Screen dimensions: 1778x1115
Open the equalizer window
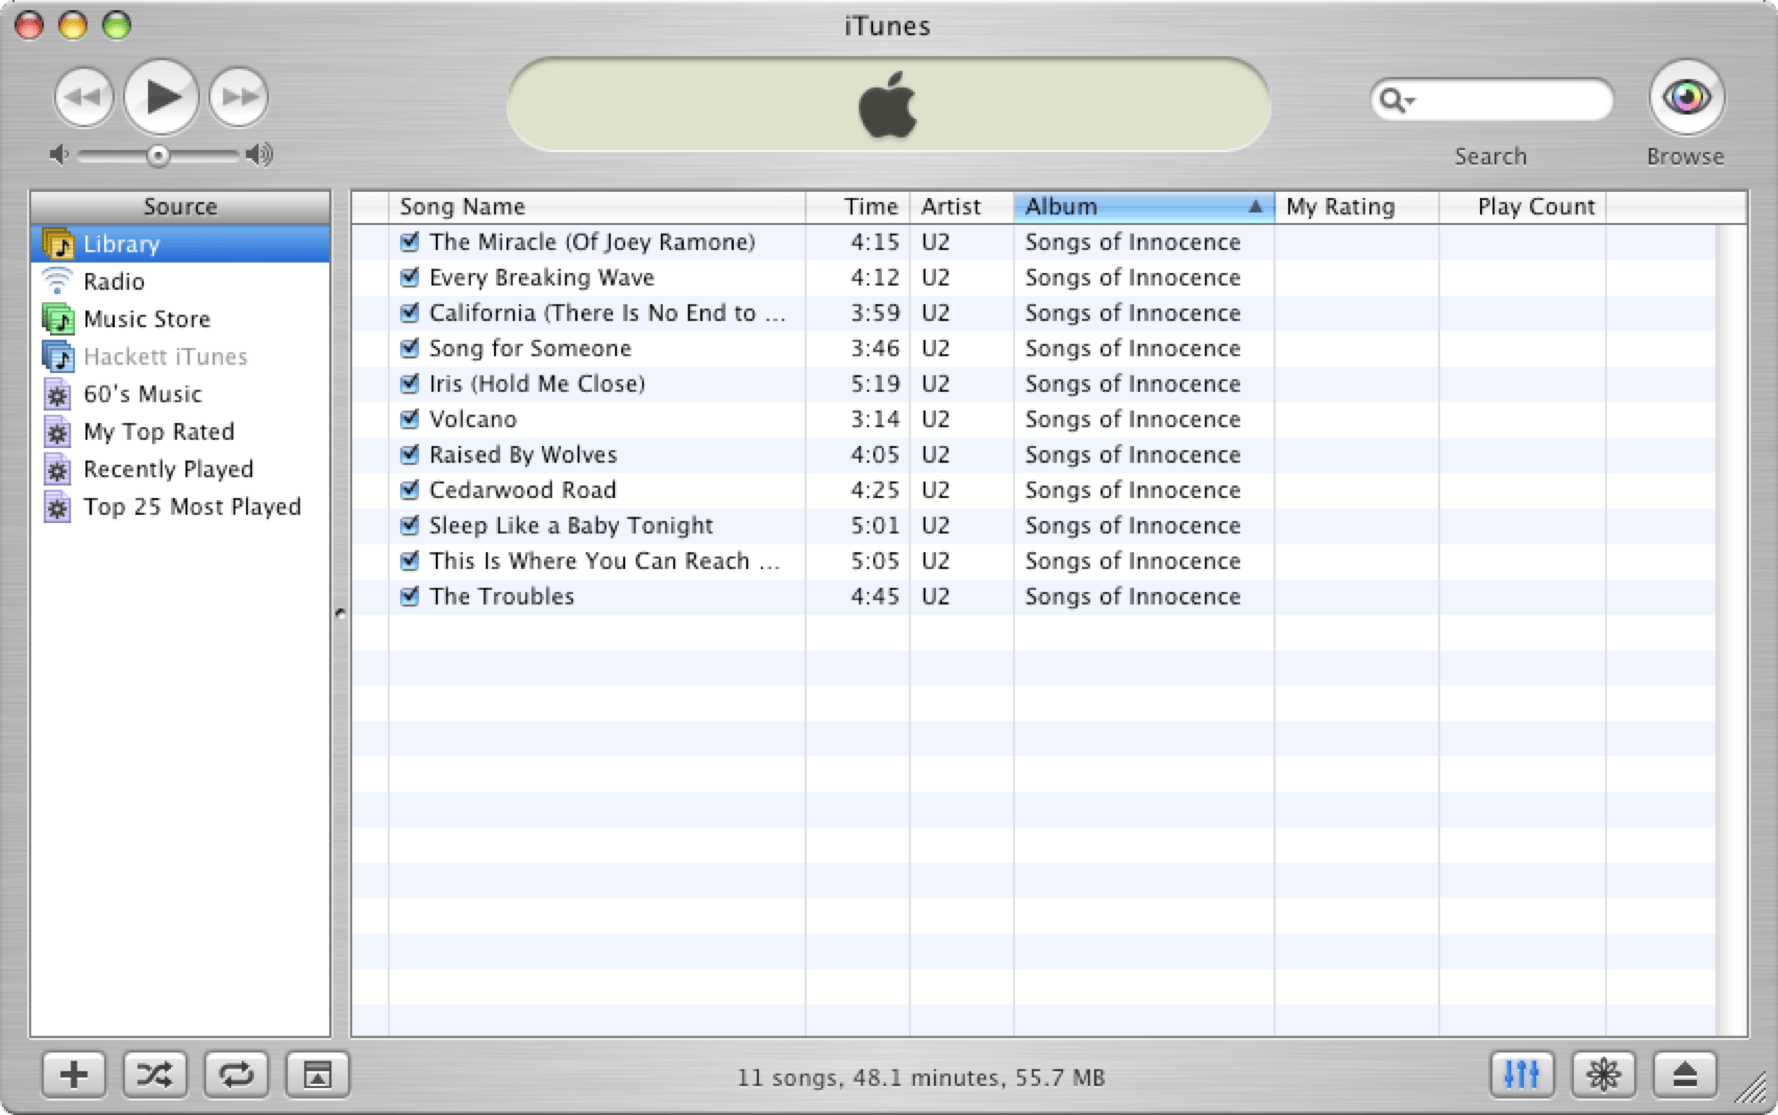click(1522, 1075)
